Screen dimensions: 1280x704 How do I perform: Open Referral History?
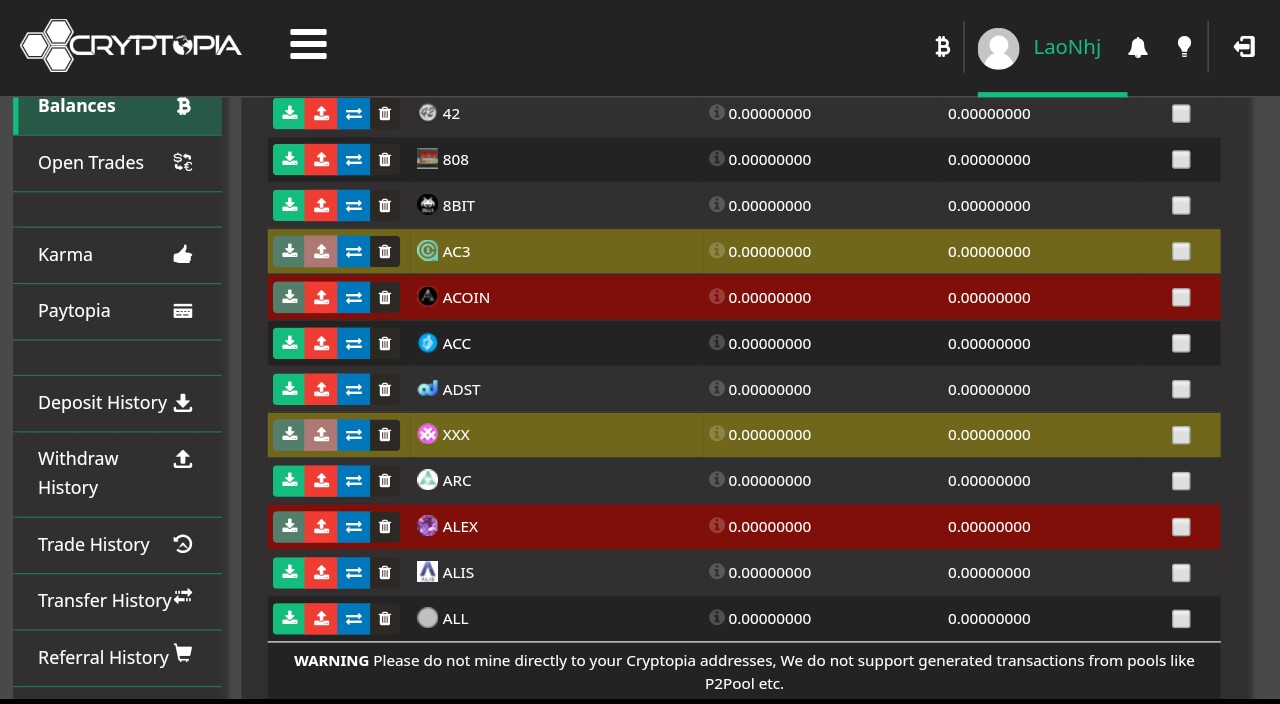[117, 658]
